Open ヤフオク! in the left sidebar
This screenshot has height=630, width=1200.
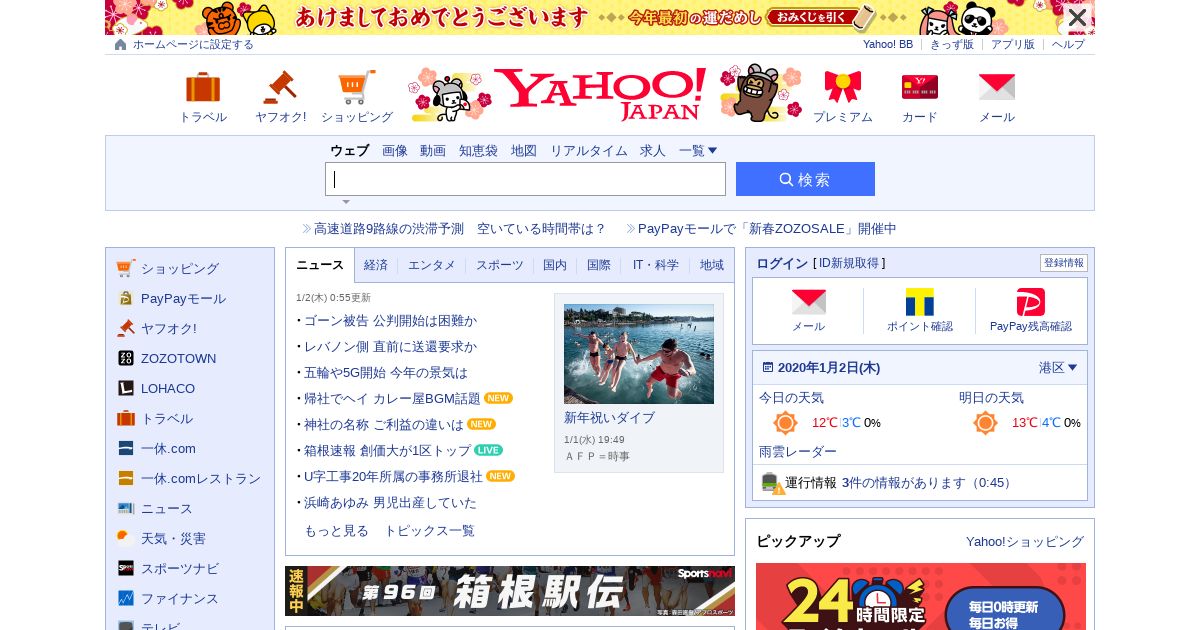(x=169, y=328)
